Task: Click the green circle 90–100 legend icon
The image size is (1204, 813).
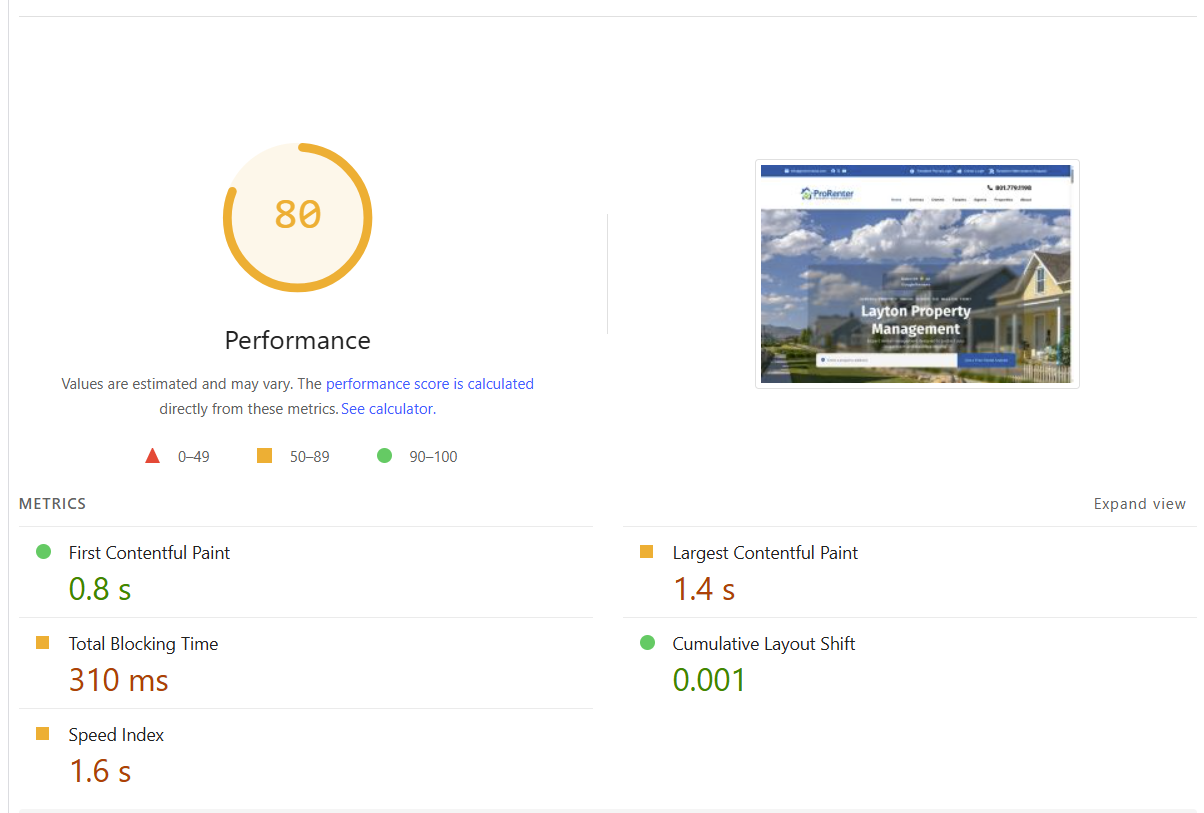Action: [384, 456]
